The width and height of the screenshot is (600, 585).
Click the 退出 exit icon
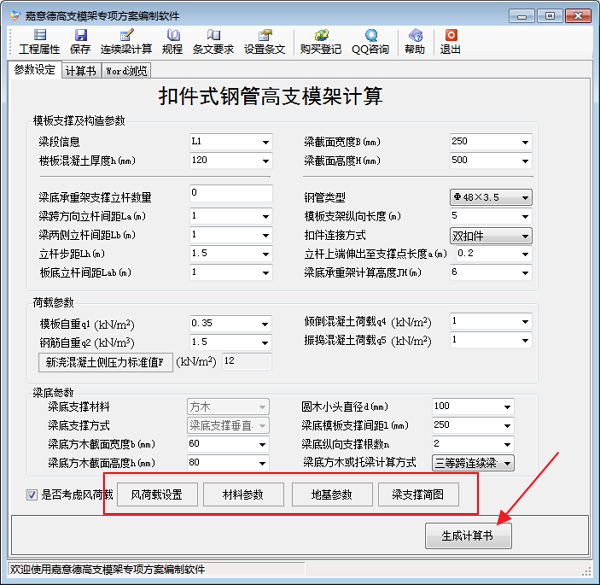coord(451,41)
